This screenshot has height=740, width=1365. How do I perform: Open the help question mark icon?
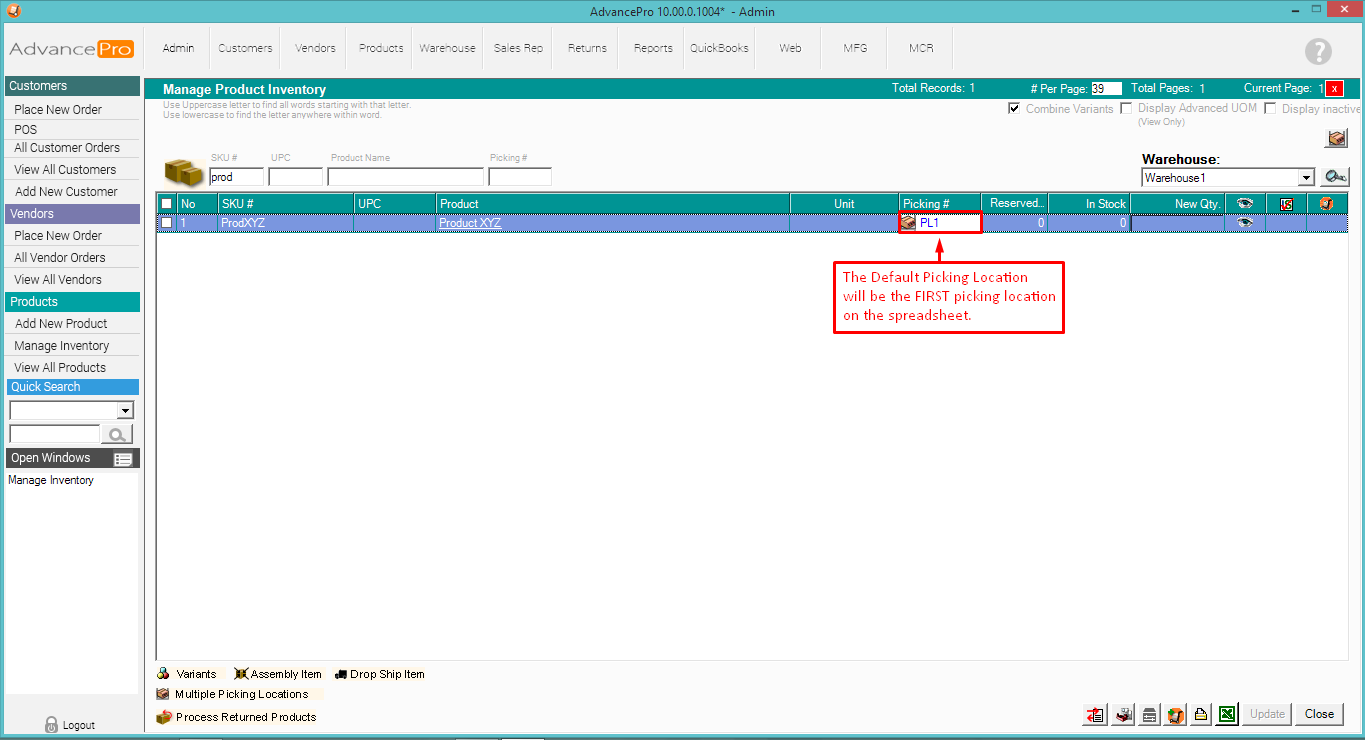pos(1318,52)
